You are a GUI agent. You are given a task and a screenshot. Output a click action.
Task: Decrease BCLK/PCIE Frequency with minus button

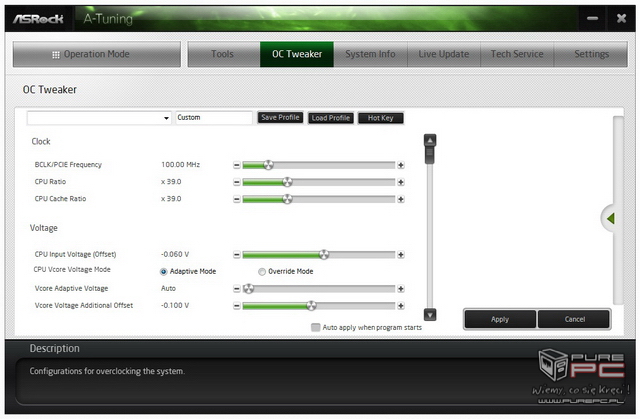(x=237, y=165)
